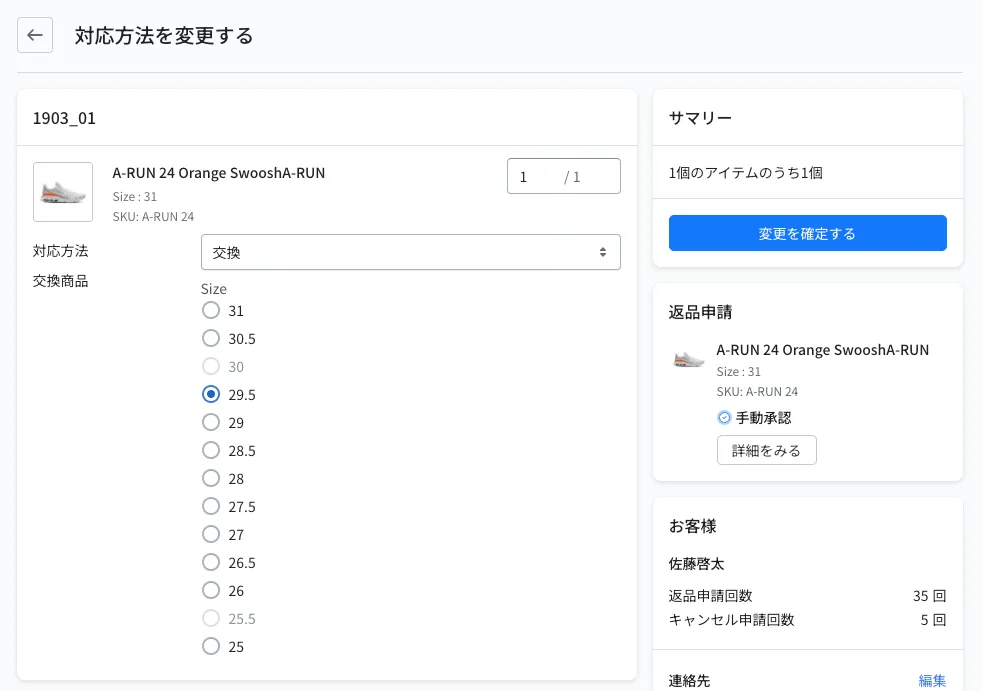Click the shoe thumbnail in order 1903_01

(63, 192)
